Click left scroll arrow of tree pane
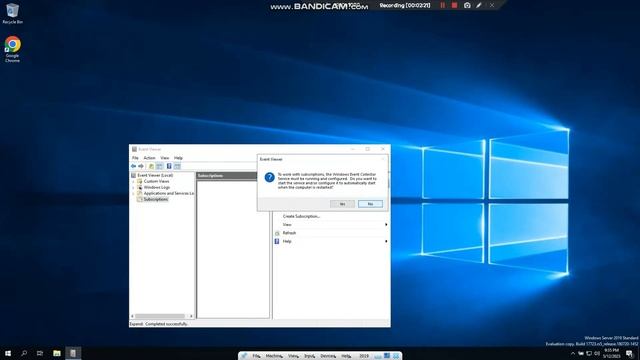This screenshot has height=360, width=640. tap(132, 316)
